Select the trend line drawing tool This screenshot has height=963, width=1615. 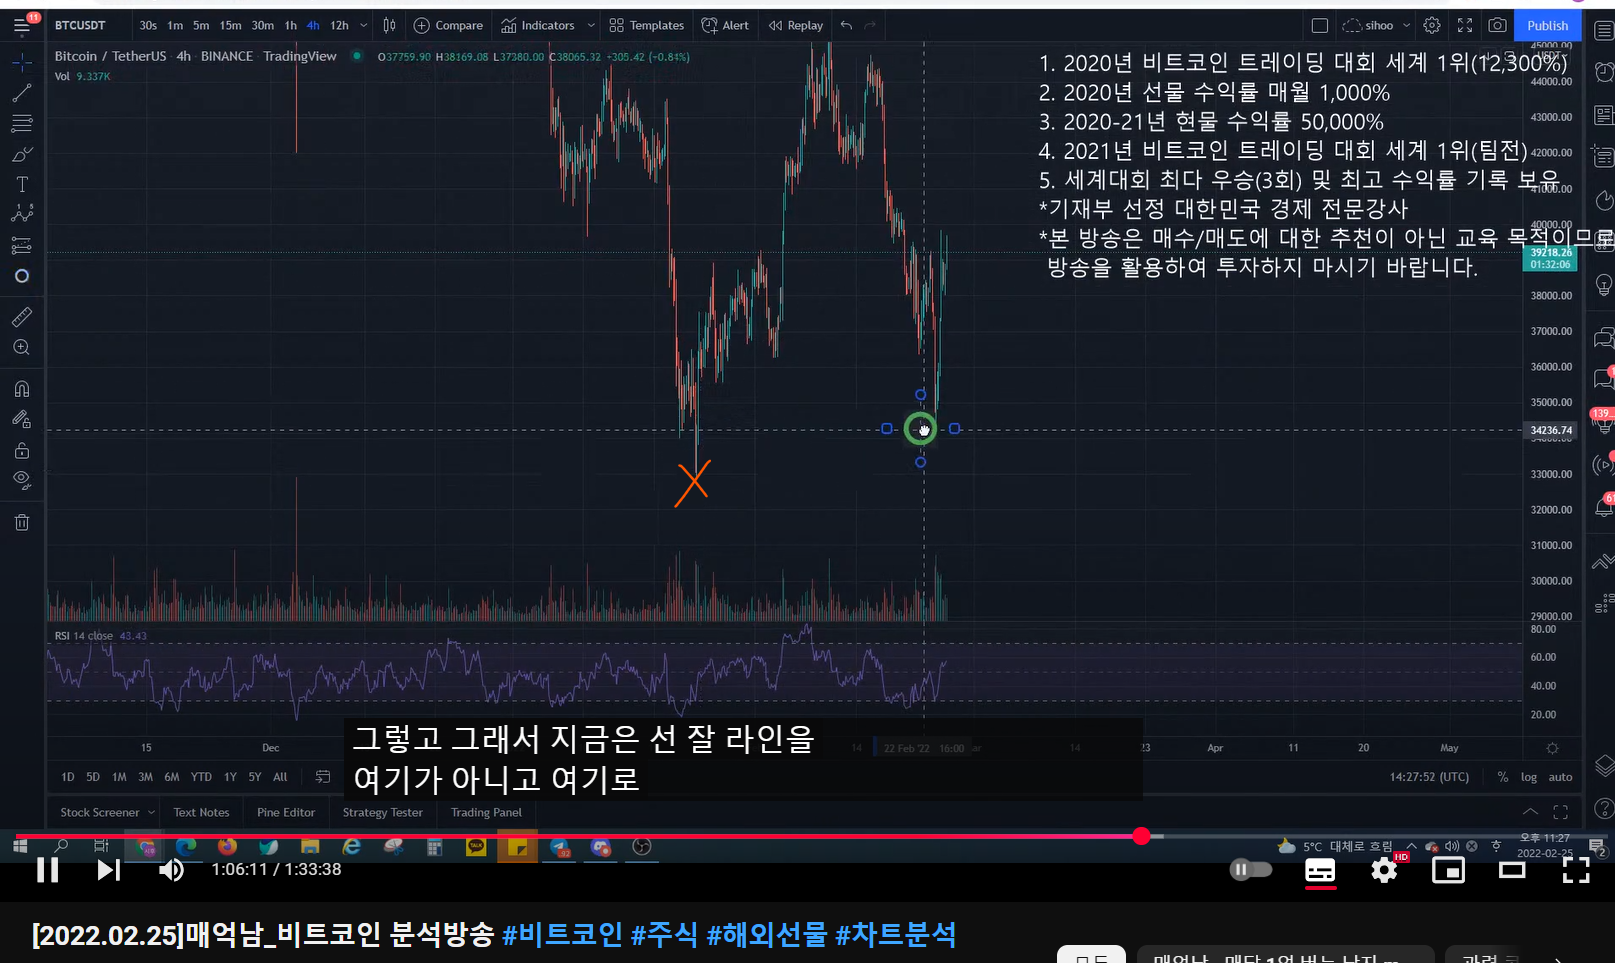22,94
